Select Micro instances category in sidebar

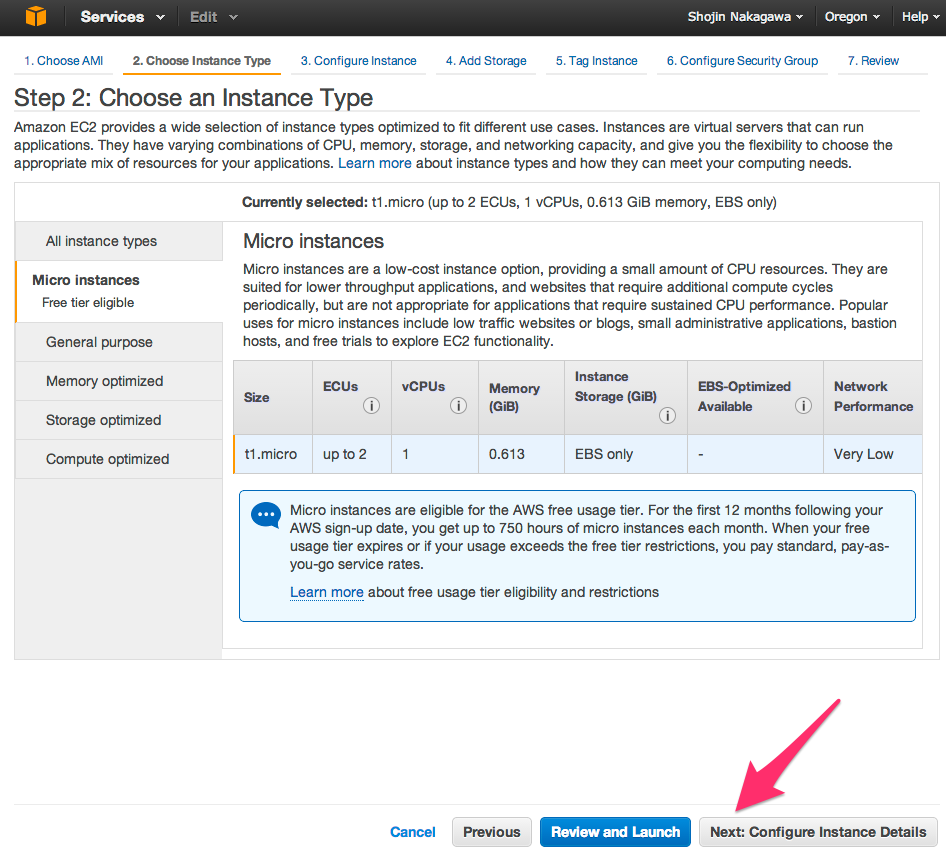[x=119, y=291]
